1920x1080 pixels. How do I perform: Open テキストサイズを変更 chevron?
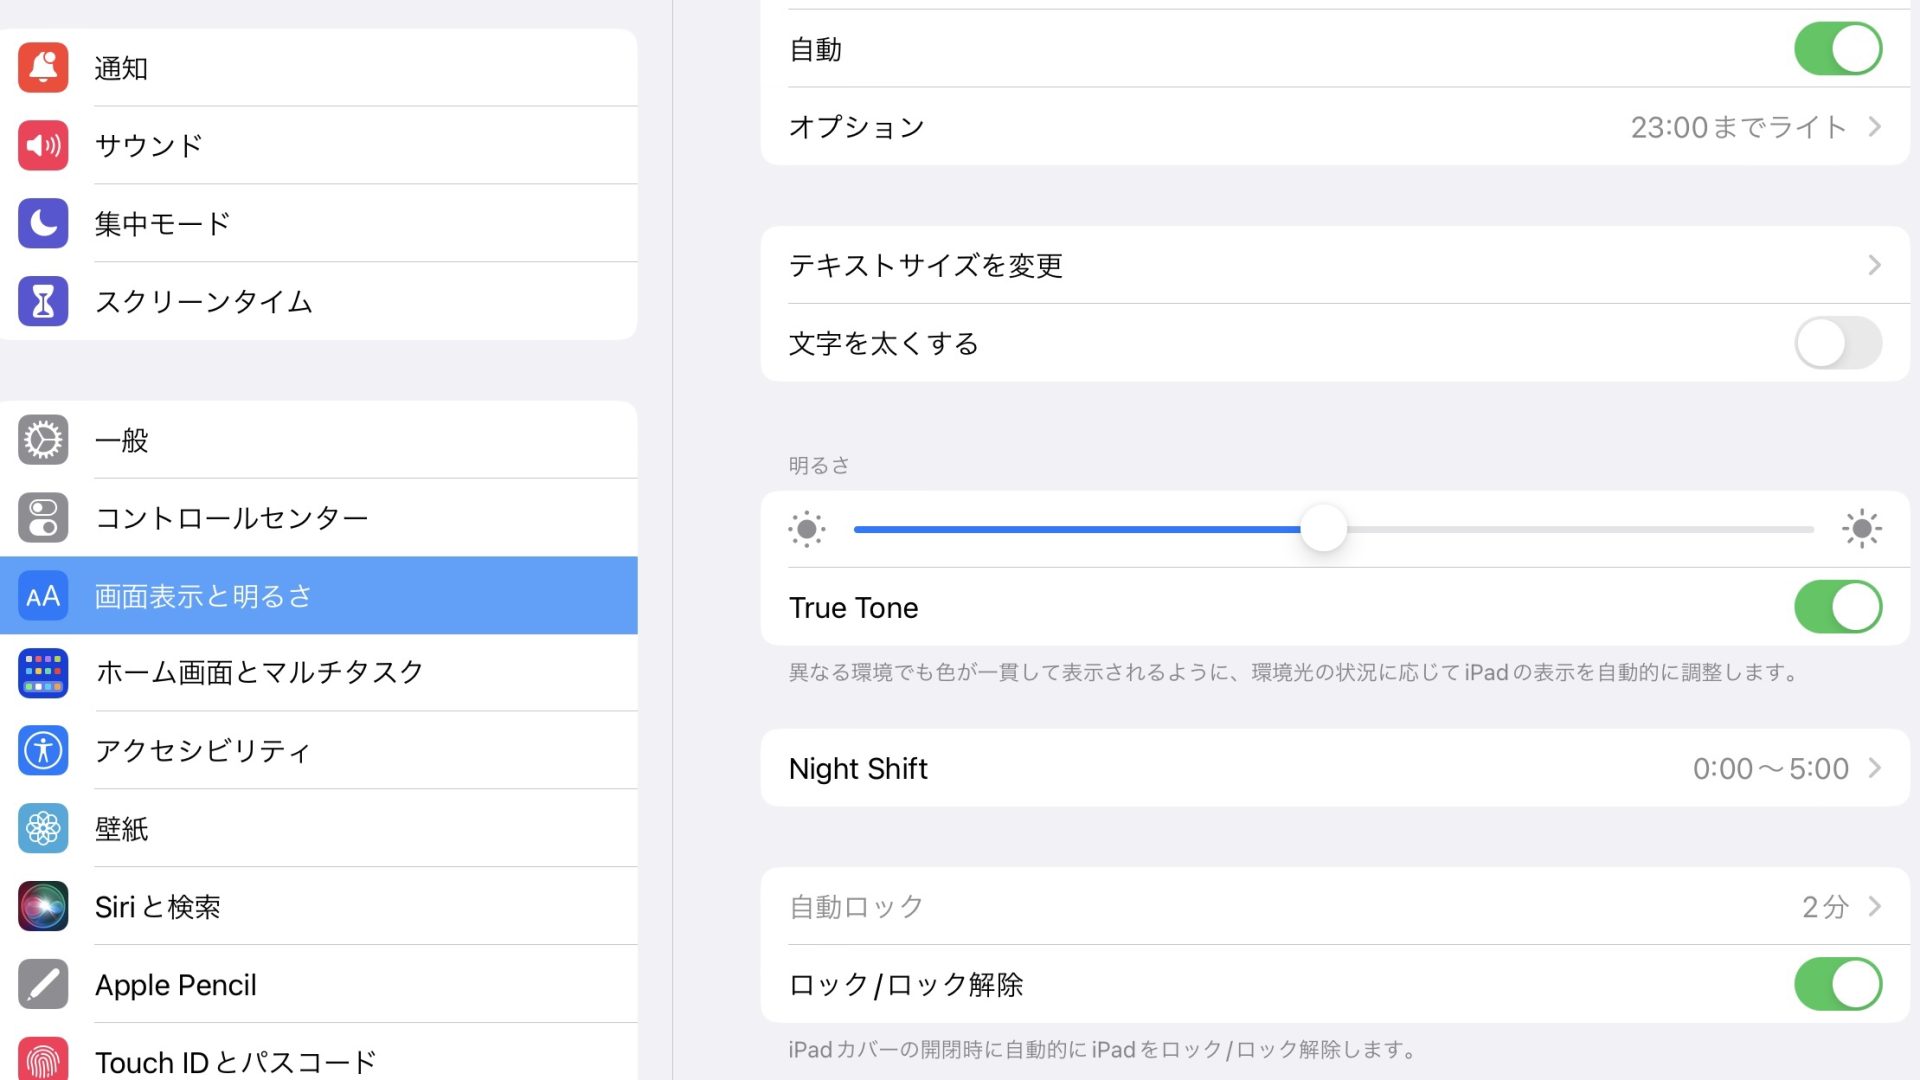tap(1874, 265)
